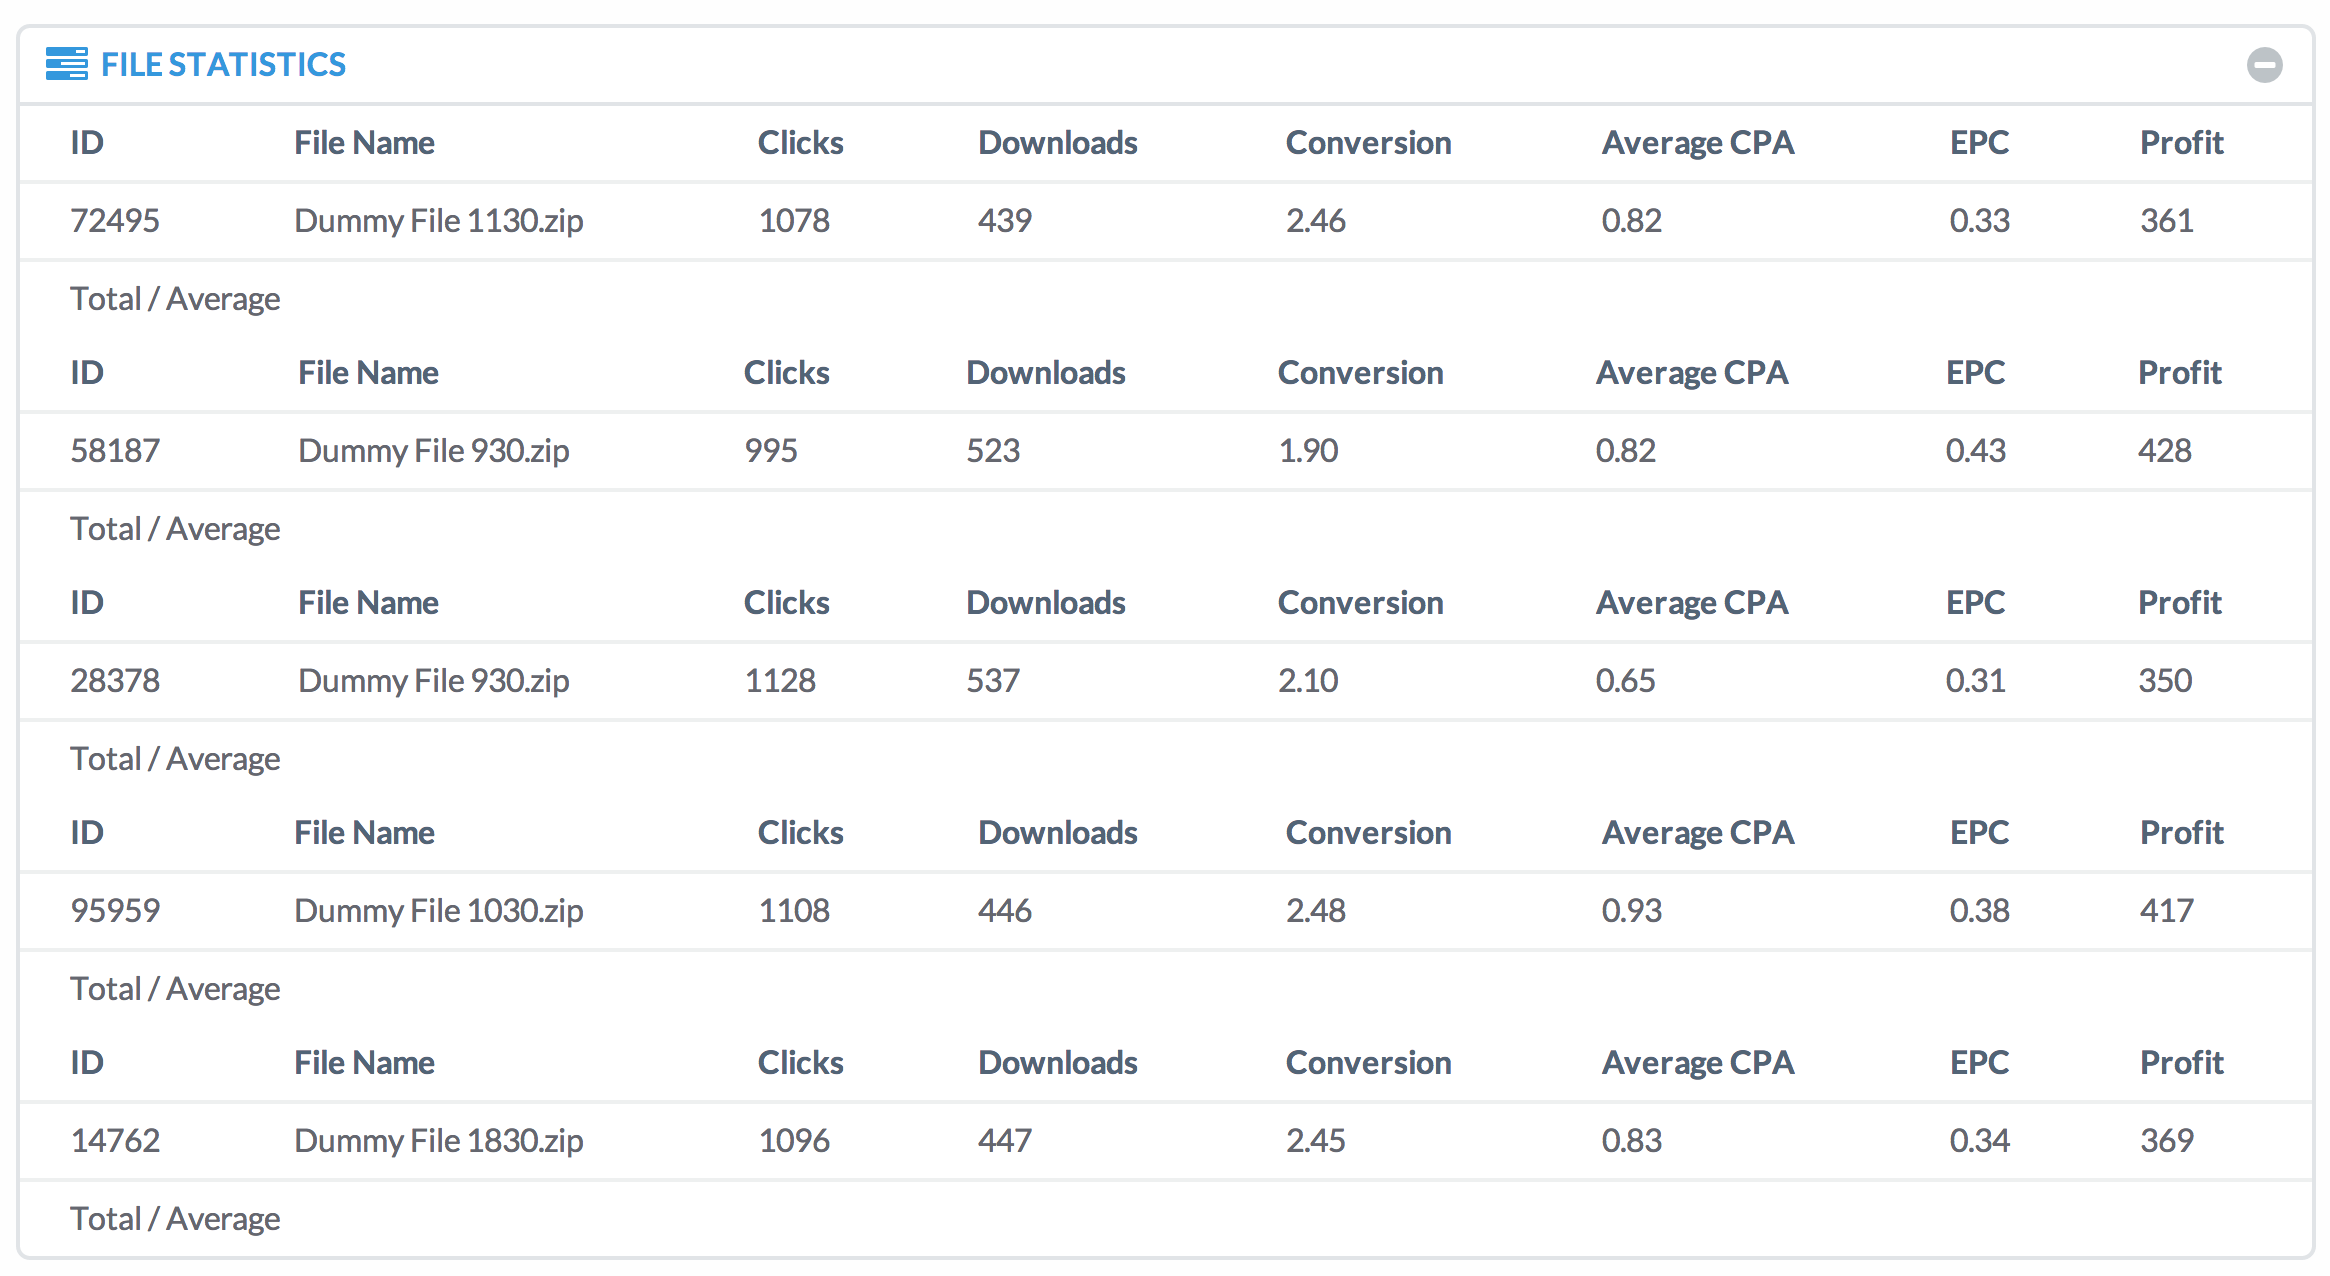Image resolution: width=2330 pixels, height=1276 pixels.
Task: Open Dummy File 1030.zip
Action: pyautogui.click(x=438, y=910)
